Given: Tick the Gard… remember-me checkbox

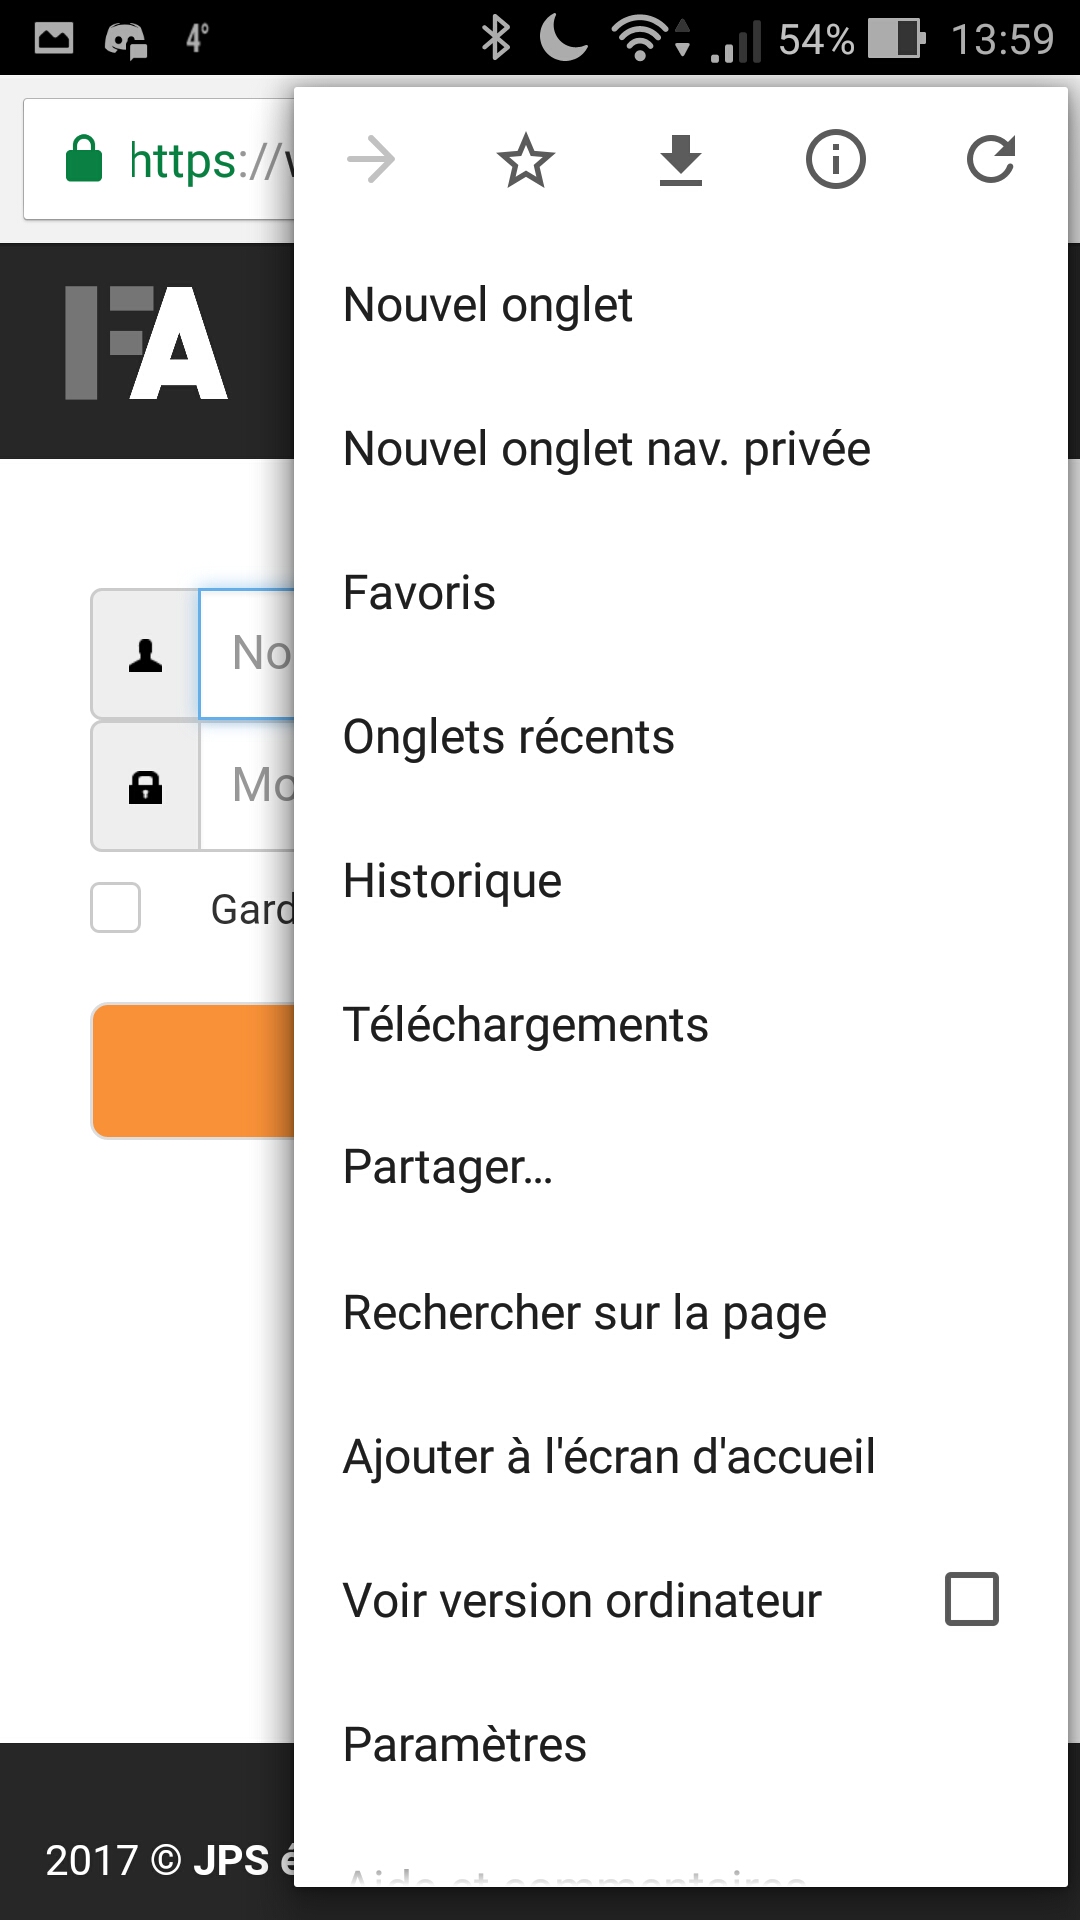Looking at the screenshot, I should [x=115, y=908].
